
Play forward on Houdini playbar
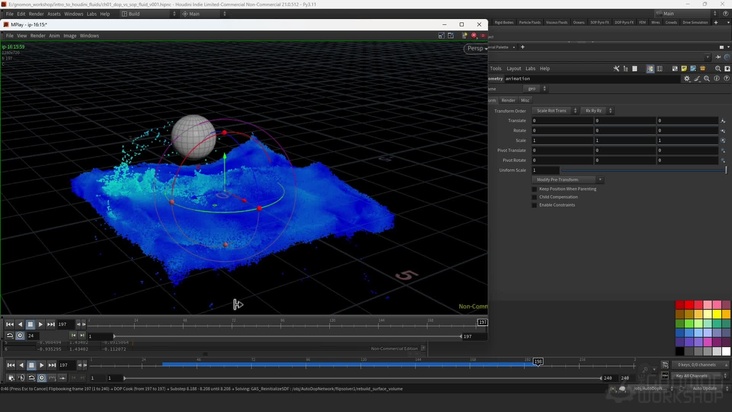[x=42, y=365]
